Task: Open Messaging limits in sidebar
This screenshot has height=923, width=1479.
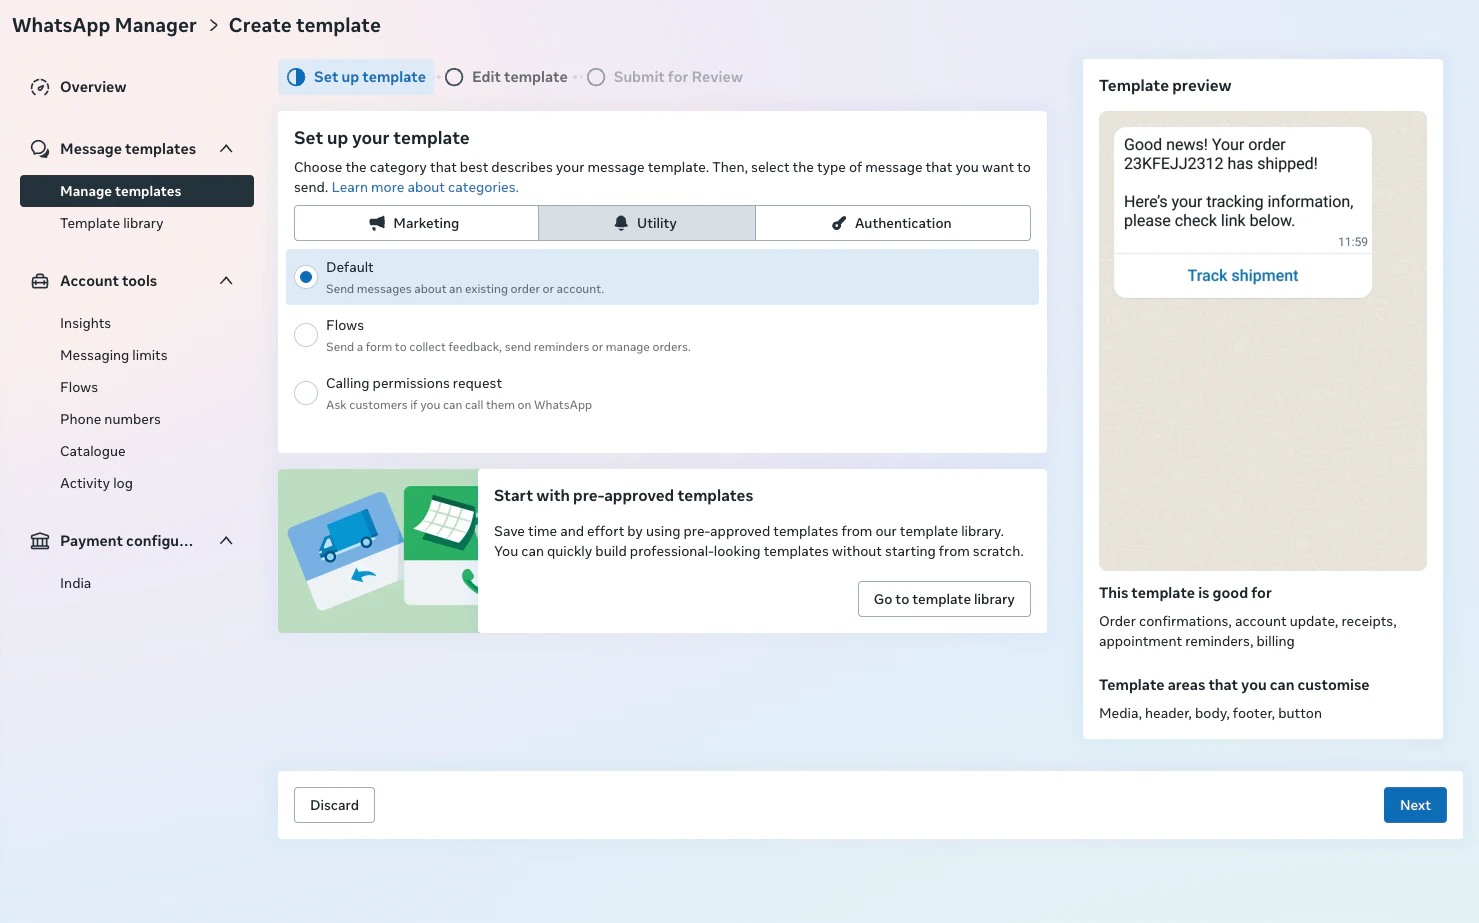Action: (x=114, y=355)
